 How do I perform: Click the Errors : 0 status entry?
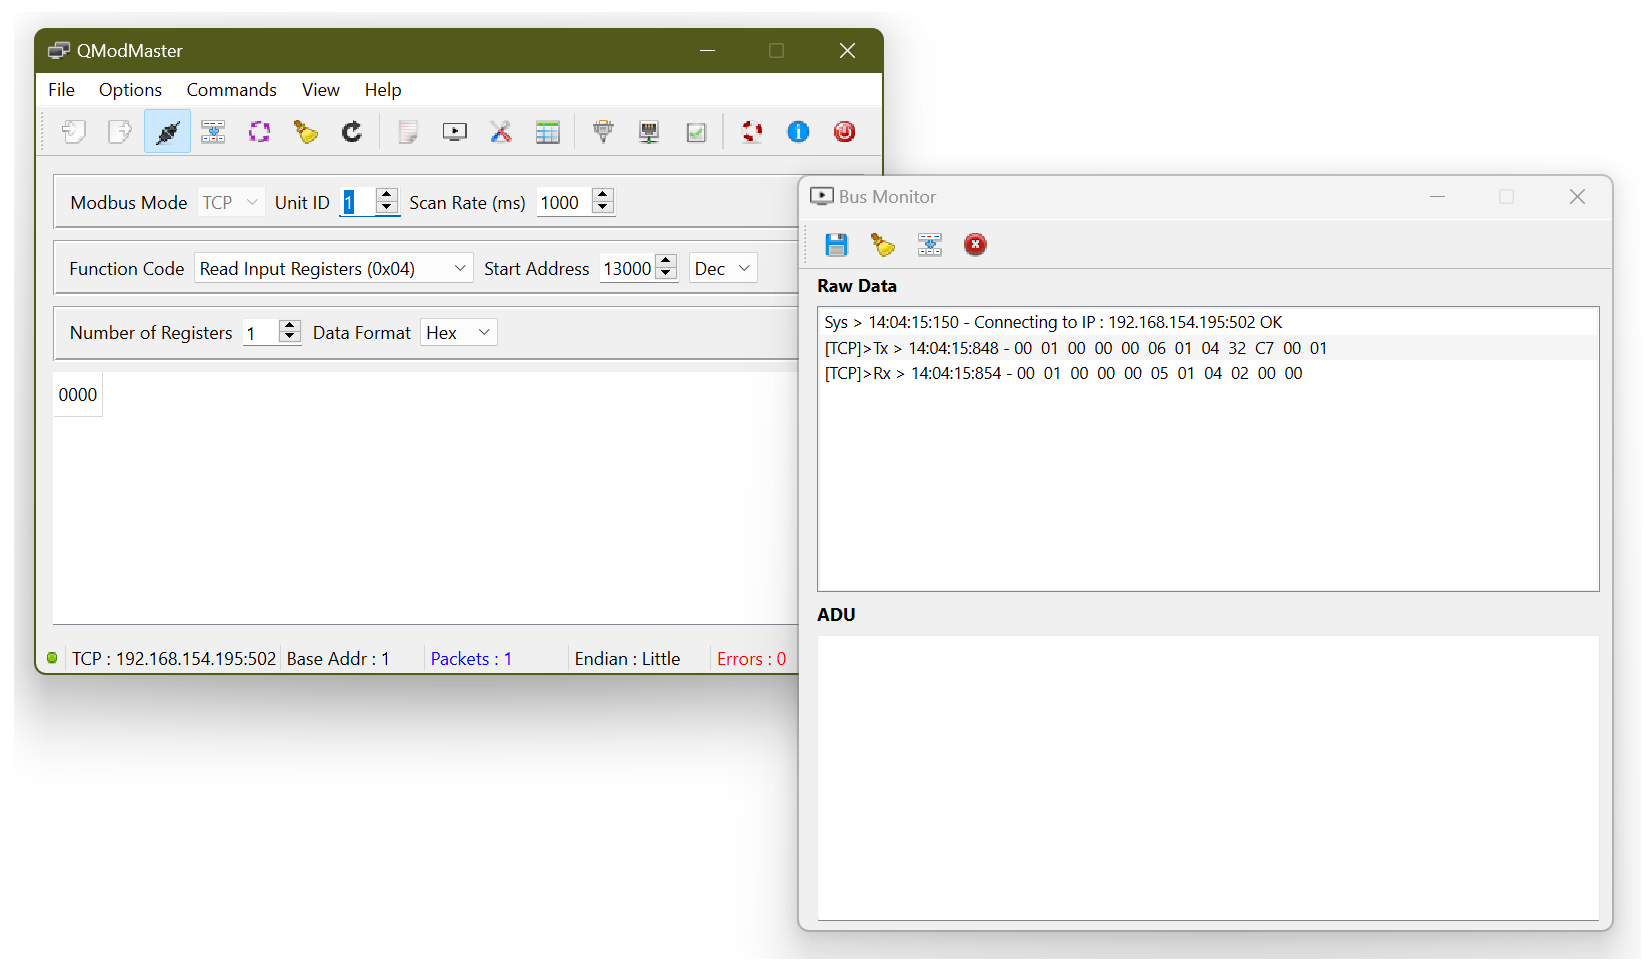[751, 659]
